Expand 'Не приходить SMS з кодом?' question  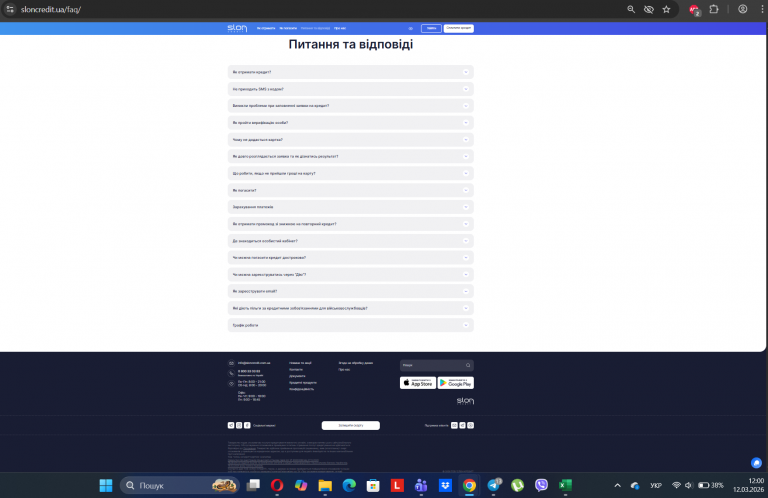coord(351,89)
